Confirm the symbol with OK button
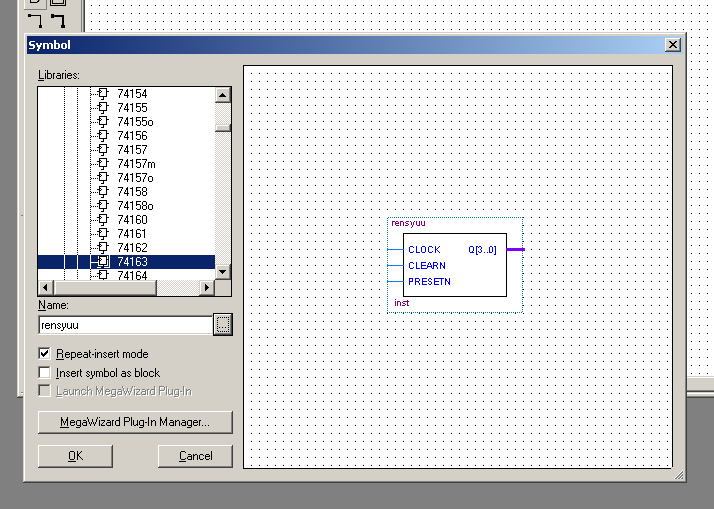This screenshot has width=714, height=509. point(75,456)
